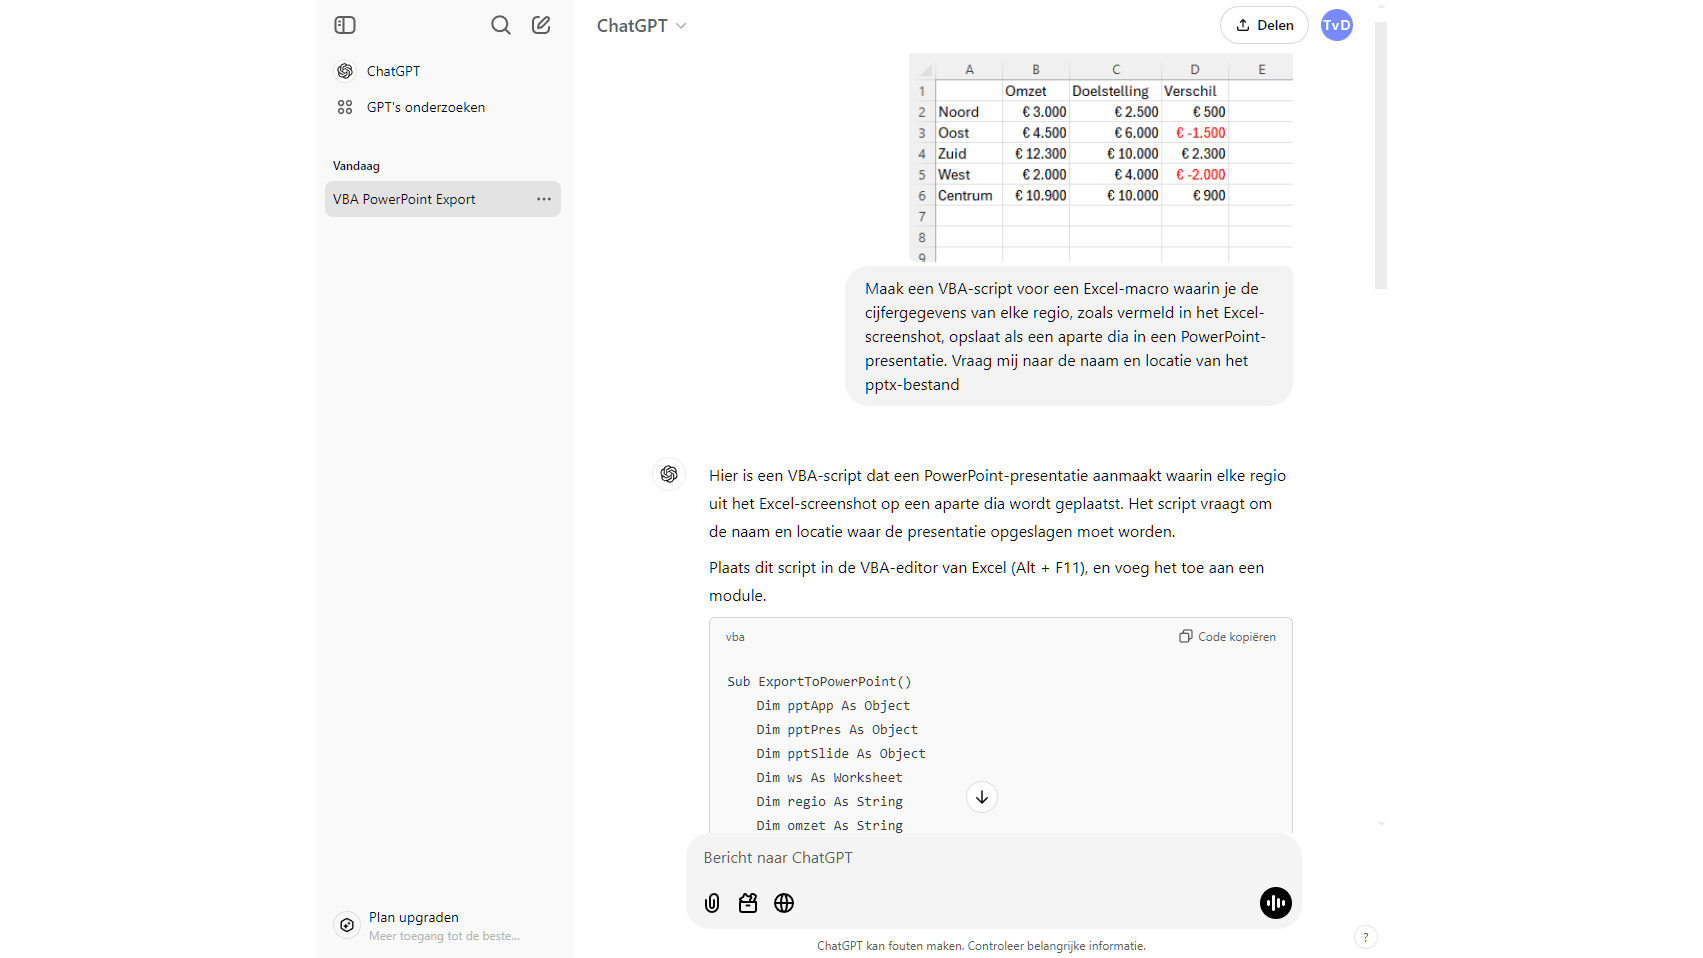Open the help question mark
This screenshot has height=958, width=1703.
[1366, 937]
